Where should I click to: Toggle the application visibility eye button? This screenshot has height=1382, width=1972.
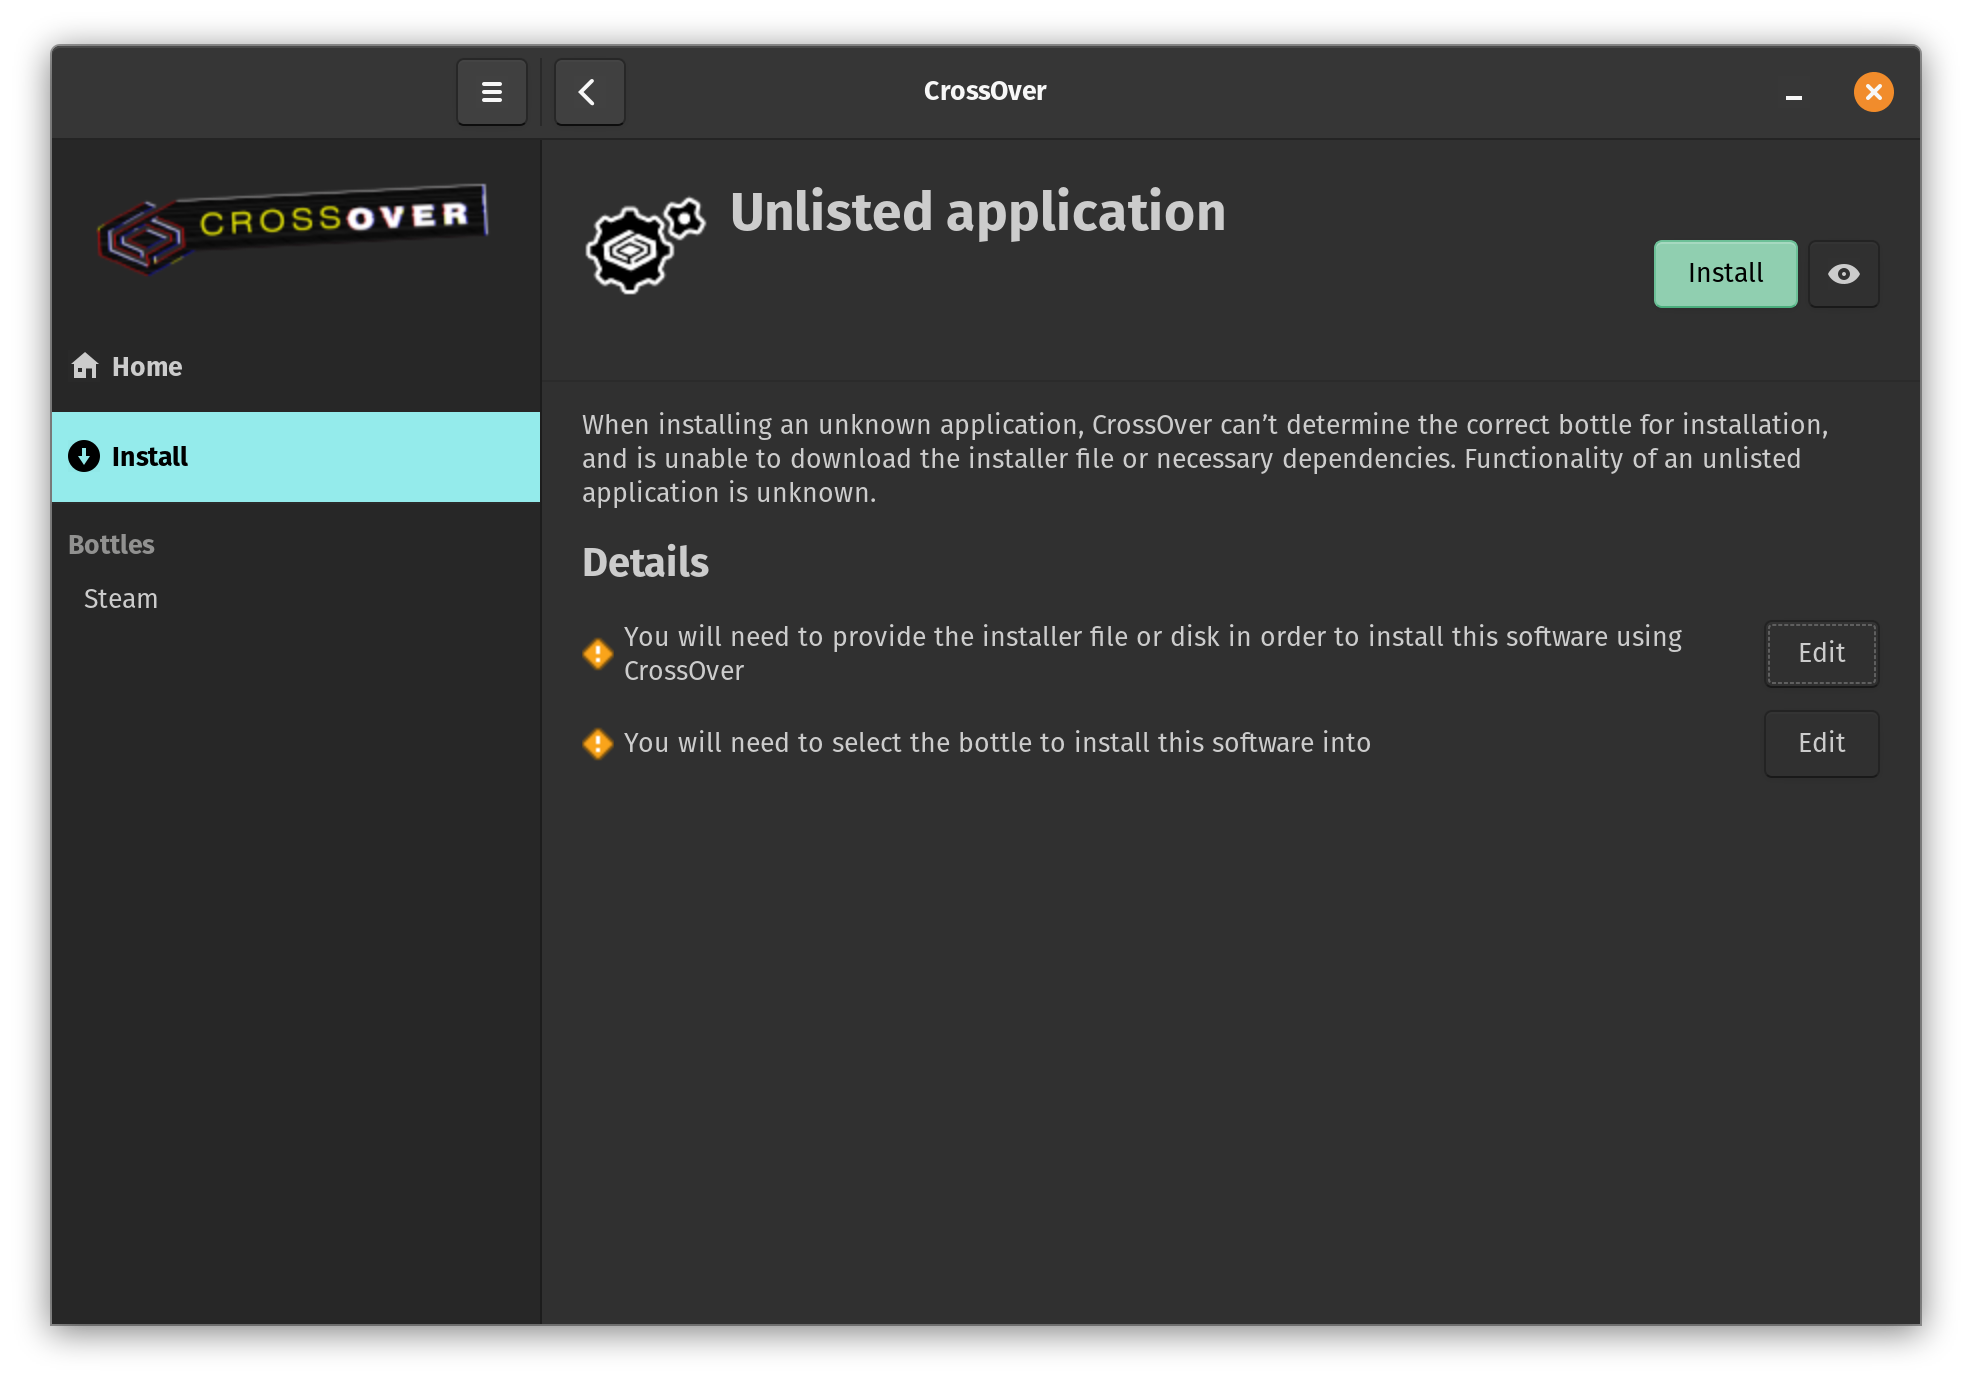point(1843,273)
